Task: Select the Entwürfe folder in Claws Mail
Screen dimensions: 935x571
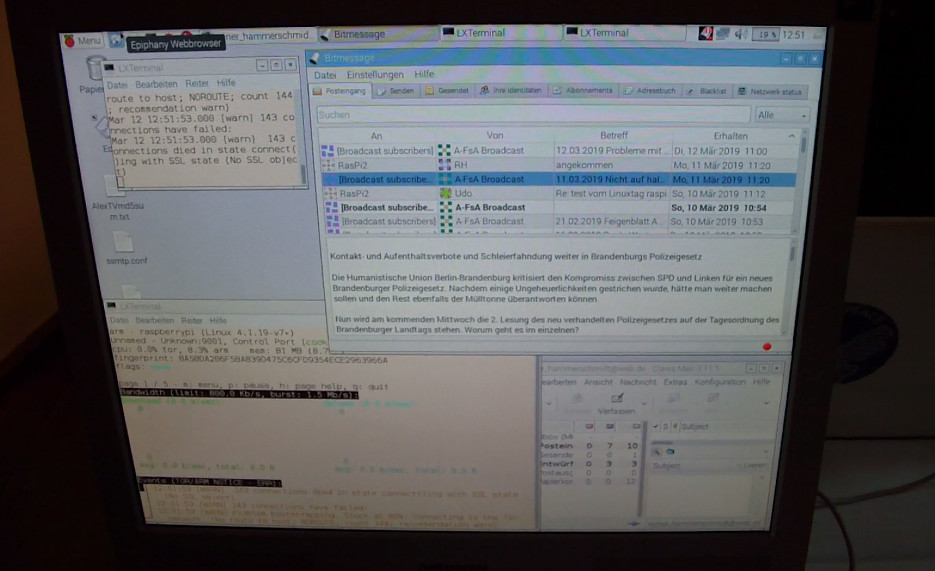Action: pyautogui.click(x=590, y=464)
